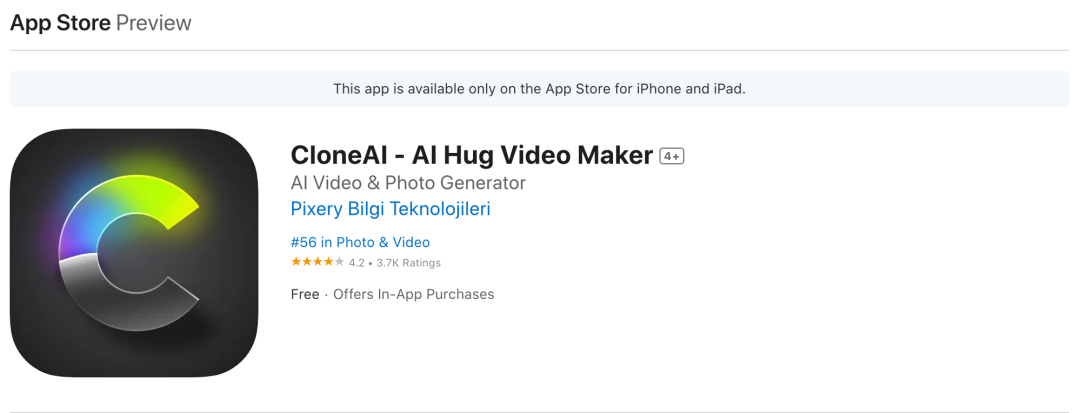The width and height of the screenshot is (1080, 413).
Task: Open the Pixery Bilgi Teknolojileri developer page
Action: click(391, 209)
